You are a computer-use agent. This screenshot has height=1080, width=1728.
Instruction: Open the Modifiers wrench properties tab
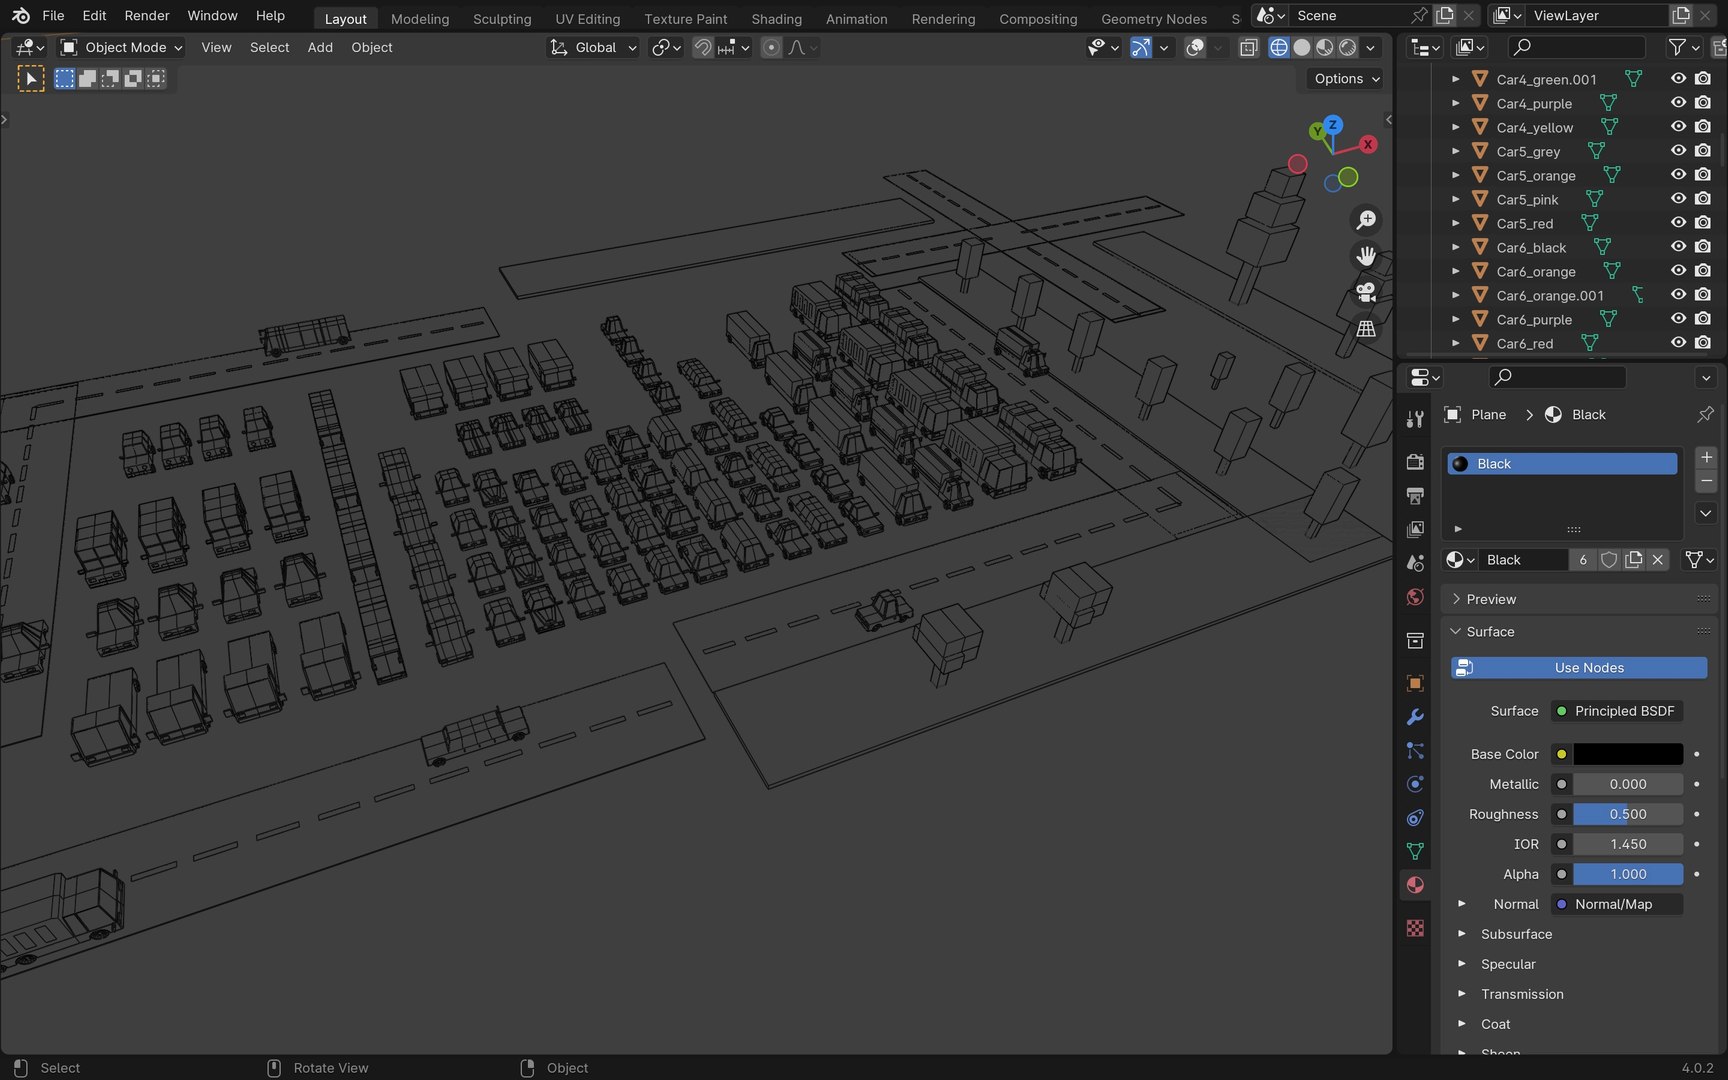(1415, 717)
